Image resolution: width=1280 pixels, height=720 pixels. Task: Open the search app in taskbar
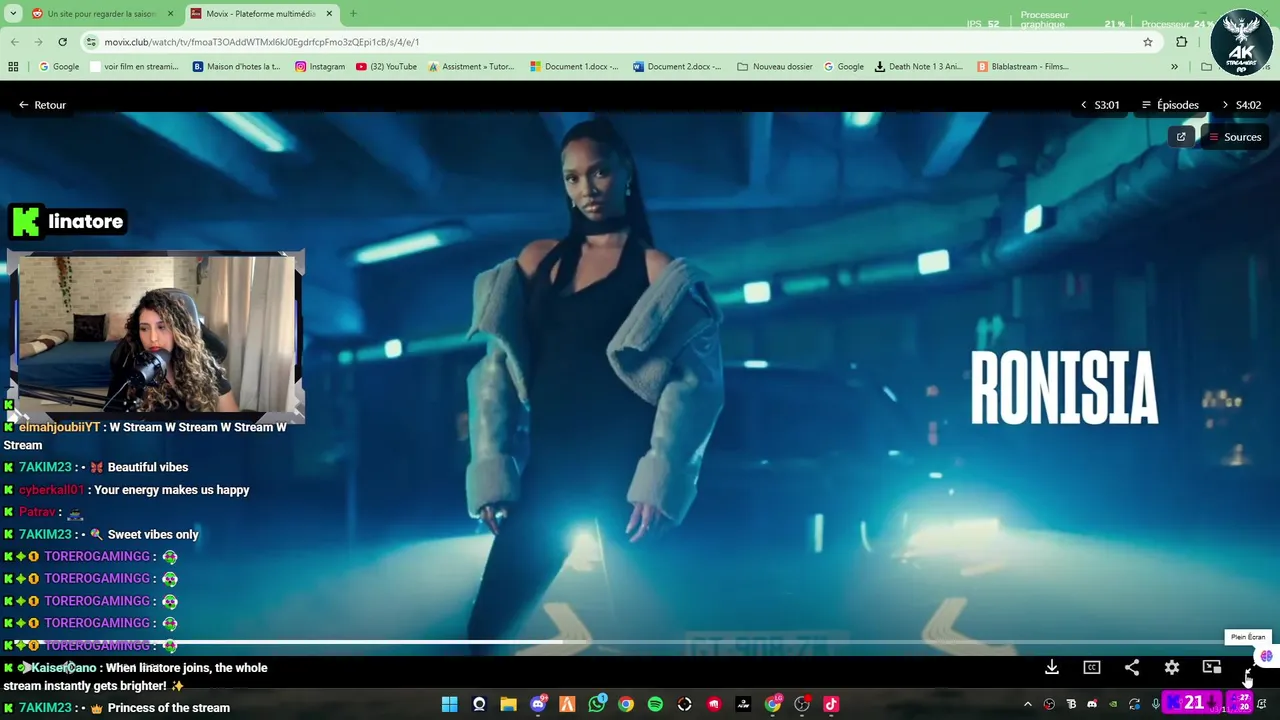[x=479, y=704]
